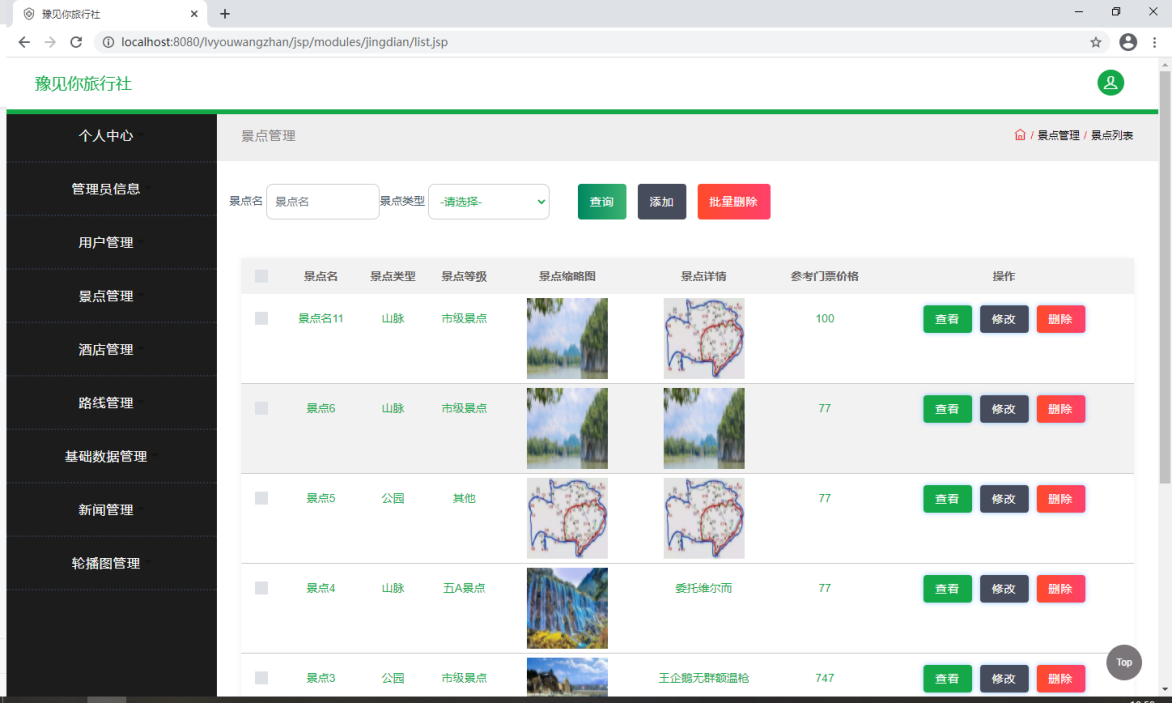This screenshot has width=1172, height=703.
Task: Expand 基础数据管理 sidebar menu
Action: coord(111,456)
